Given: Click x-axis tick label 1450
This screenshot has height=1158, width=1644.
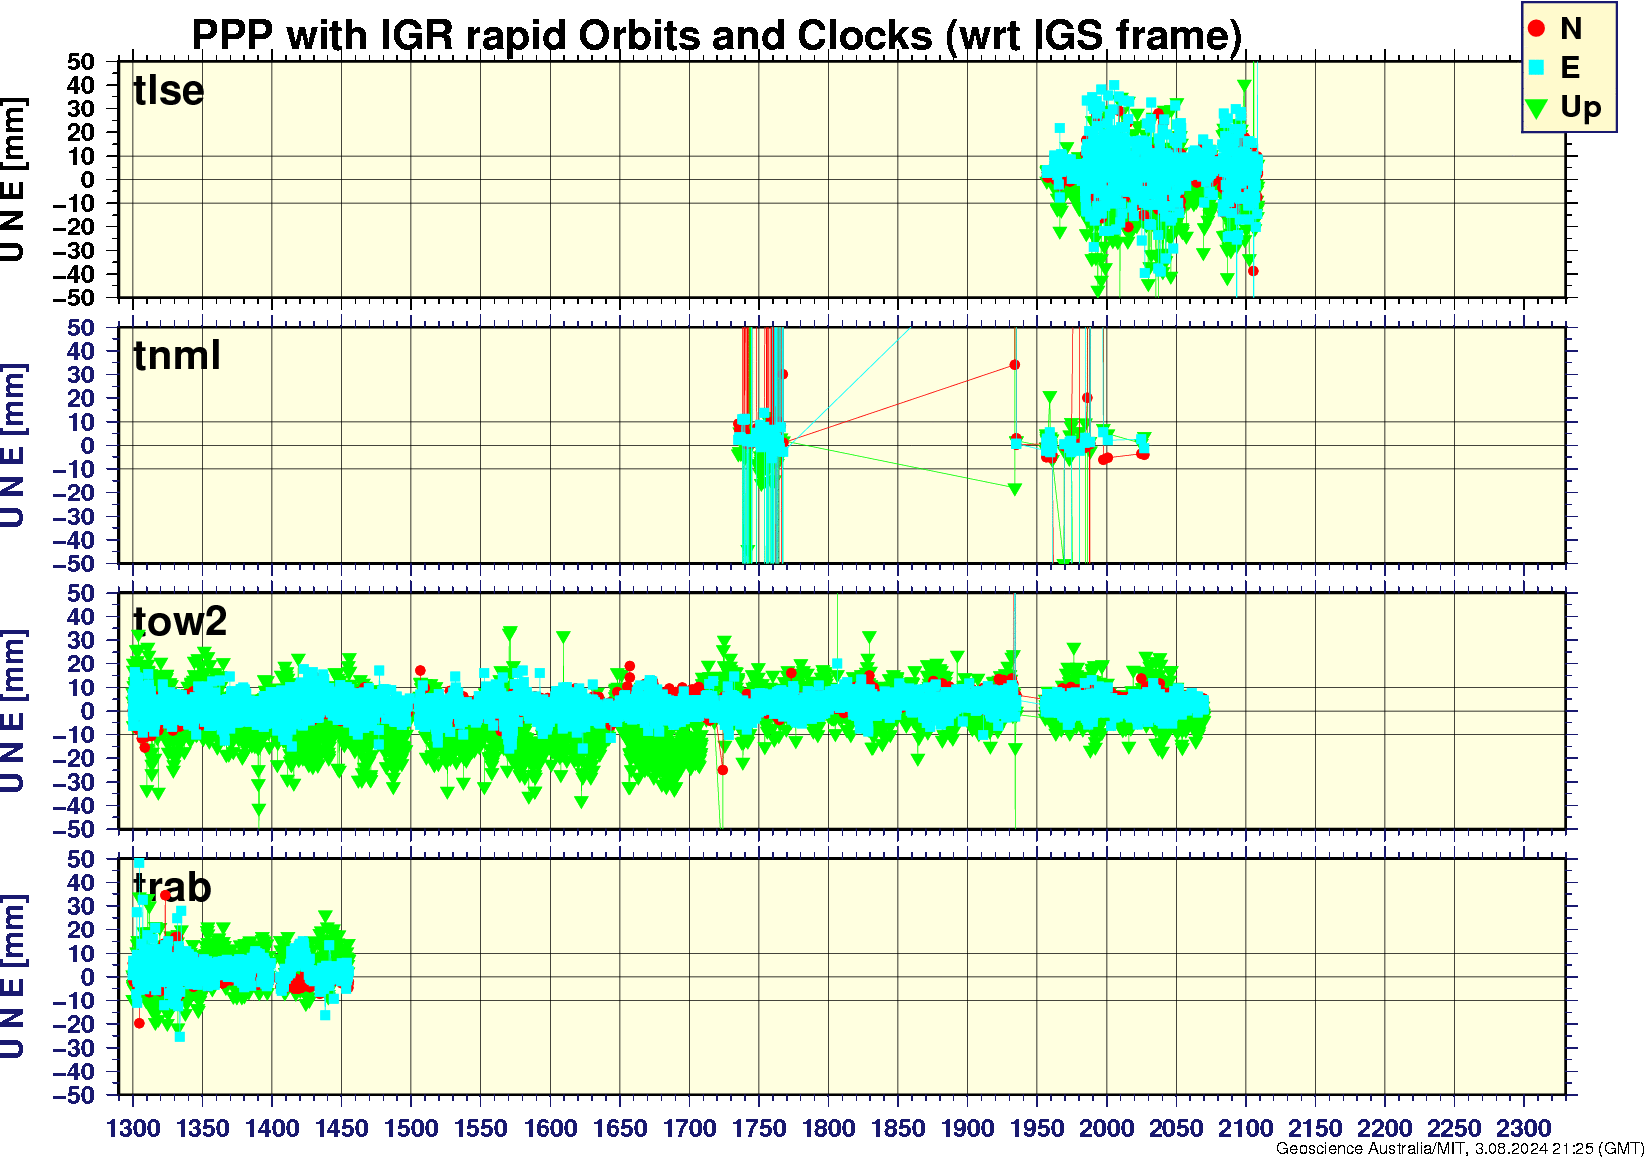Looking at the screenshot, I should pos(341,1128).
